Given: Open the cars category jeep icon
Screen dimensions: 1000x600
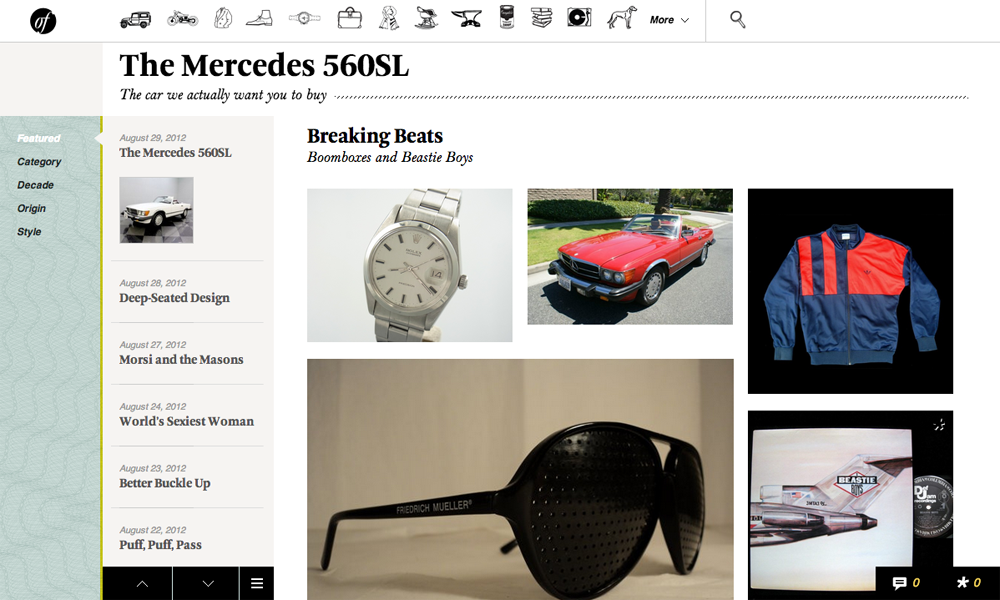Looking at the screenshot, I should tap(135, 19).
